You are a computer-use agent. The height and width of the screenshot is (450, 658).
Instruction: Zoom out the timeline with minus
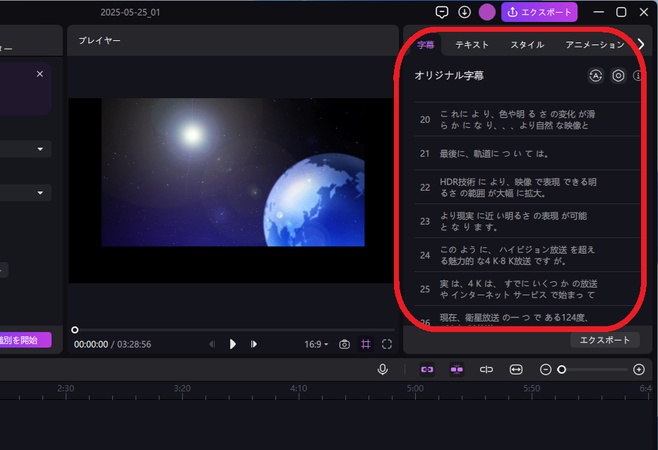pos(546,369)
